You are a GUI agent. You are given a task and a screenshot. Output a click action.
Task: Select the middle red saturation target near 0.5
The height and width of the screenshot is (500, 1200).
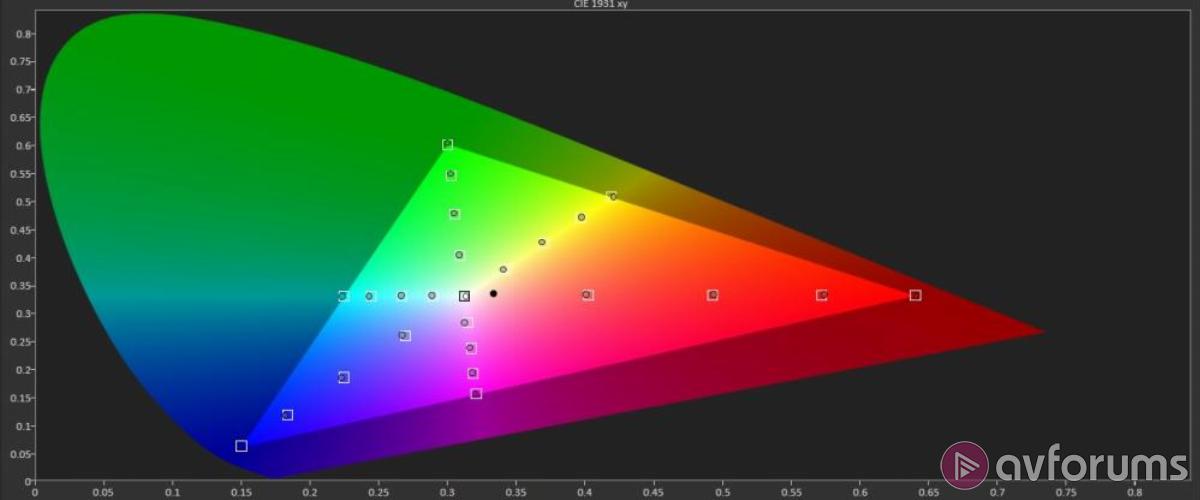click(712, 295)
